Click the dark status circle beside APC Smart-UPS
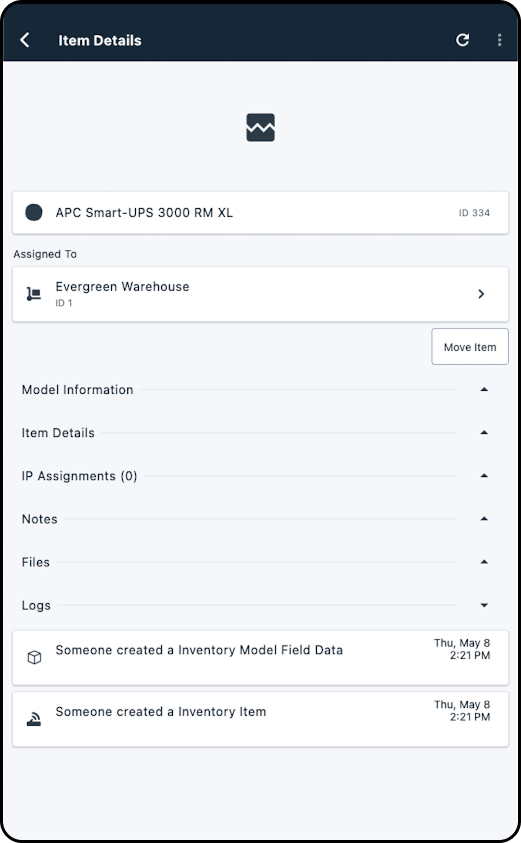 click(34, 212)
